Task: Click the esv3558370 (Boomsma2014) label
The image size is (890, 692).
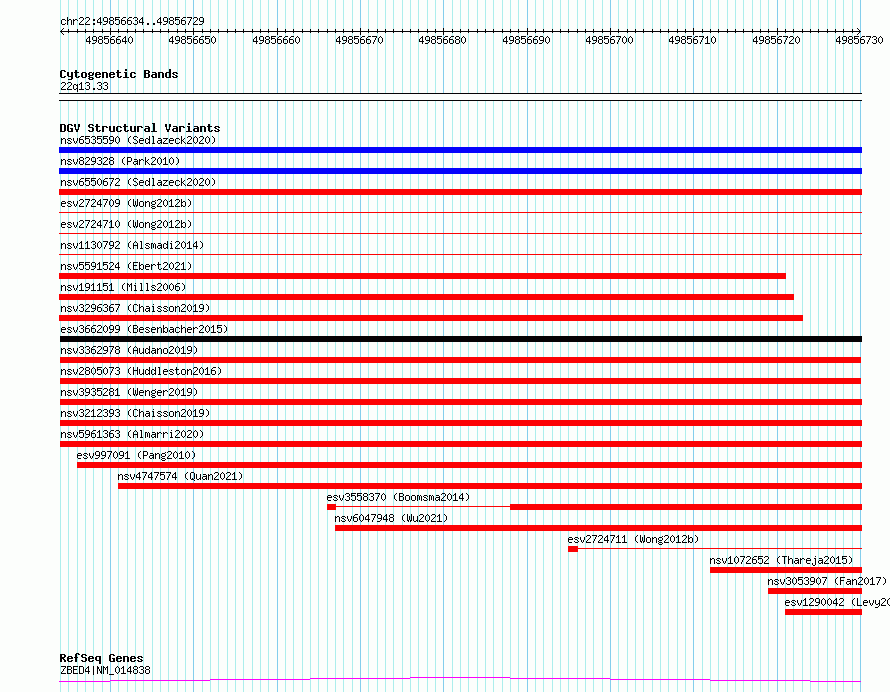Action: 398,497
